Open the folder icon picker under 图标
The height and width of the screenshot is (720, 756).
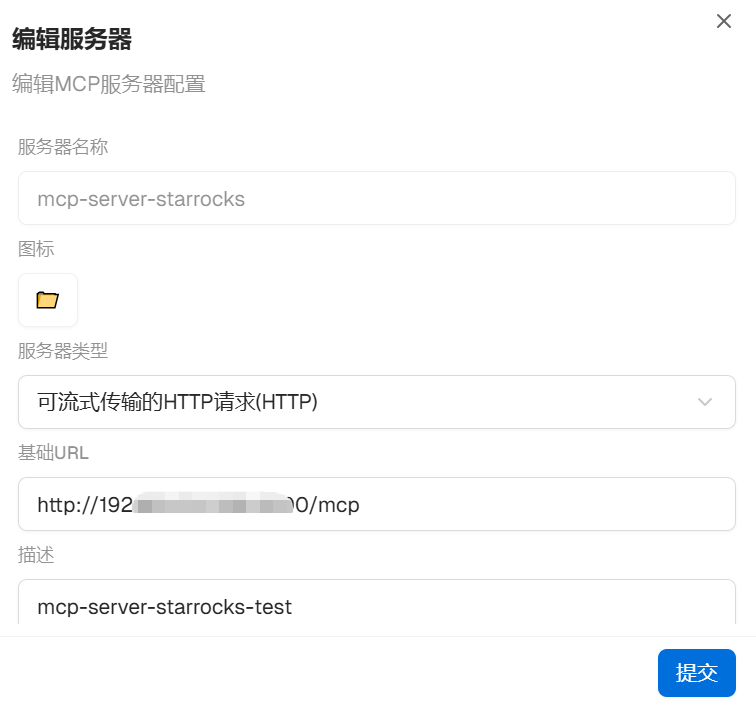coord(48,300)
